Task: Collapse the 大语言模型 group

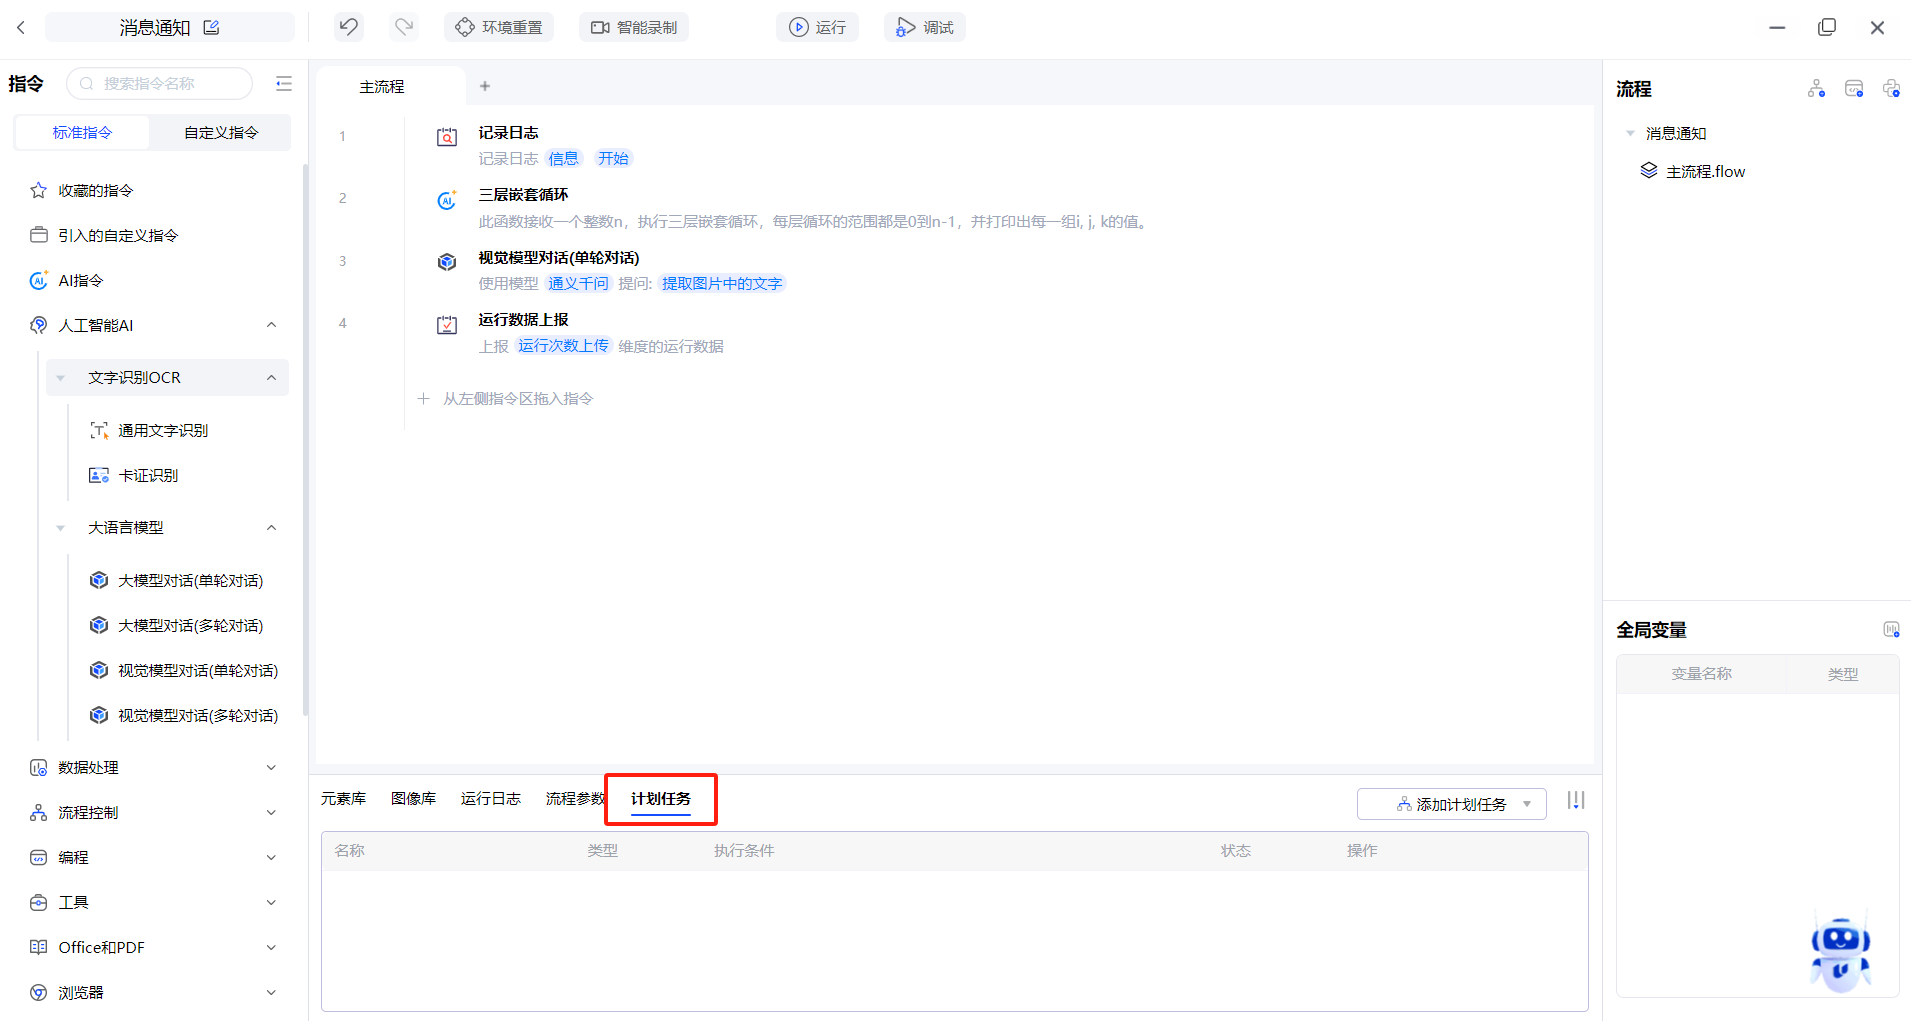Action: tap(271, 528)
